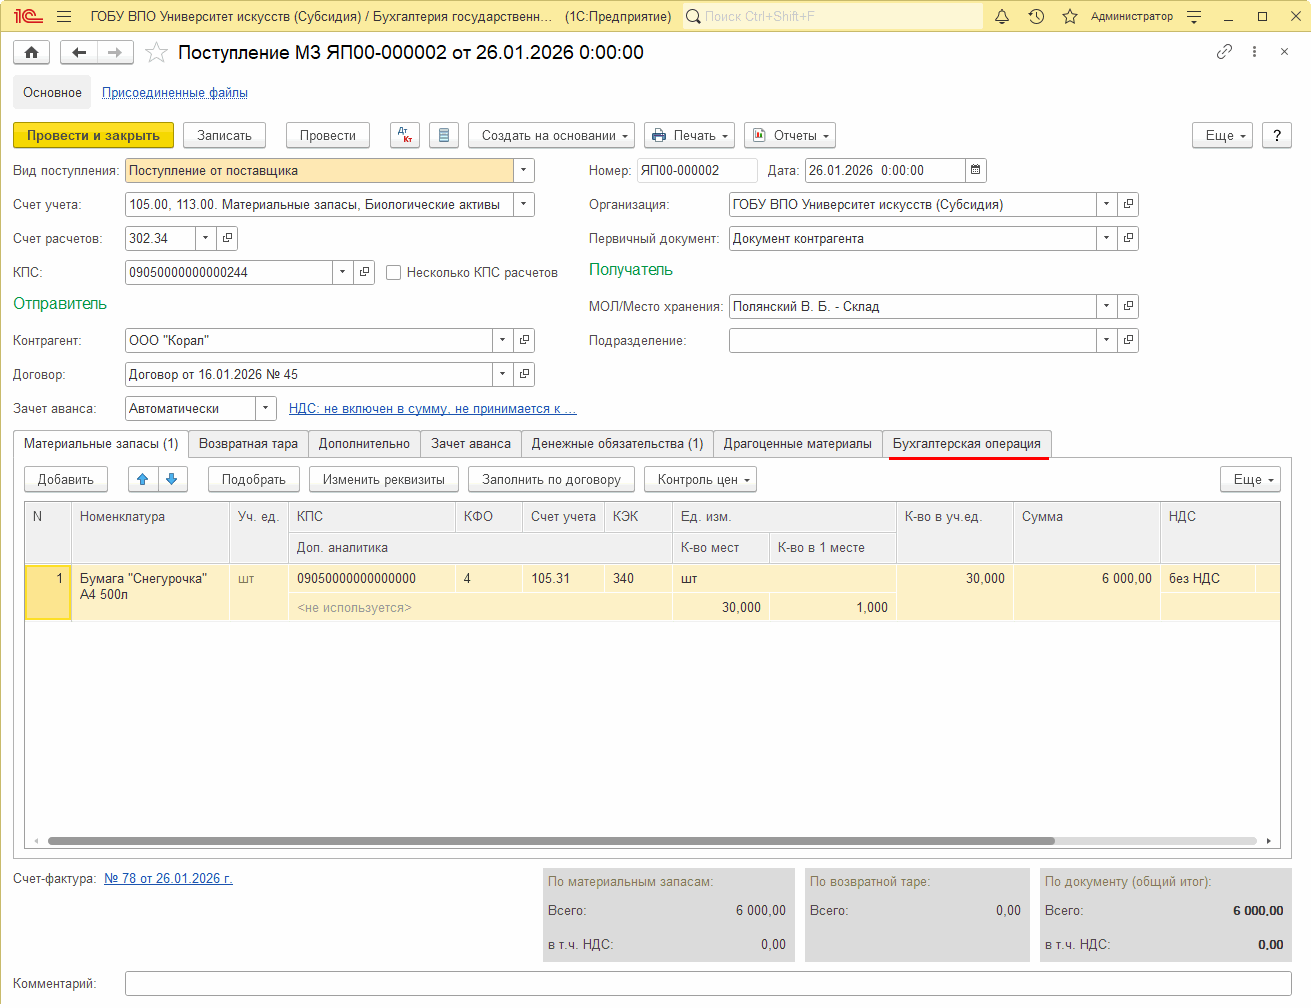Switch to the Возвратная тара tab
1311x1008 pixels.
[x=248, y=444]
